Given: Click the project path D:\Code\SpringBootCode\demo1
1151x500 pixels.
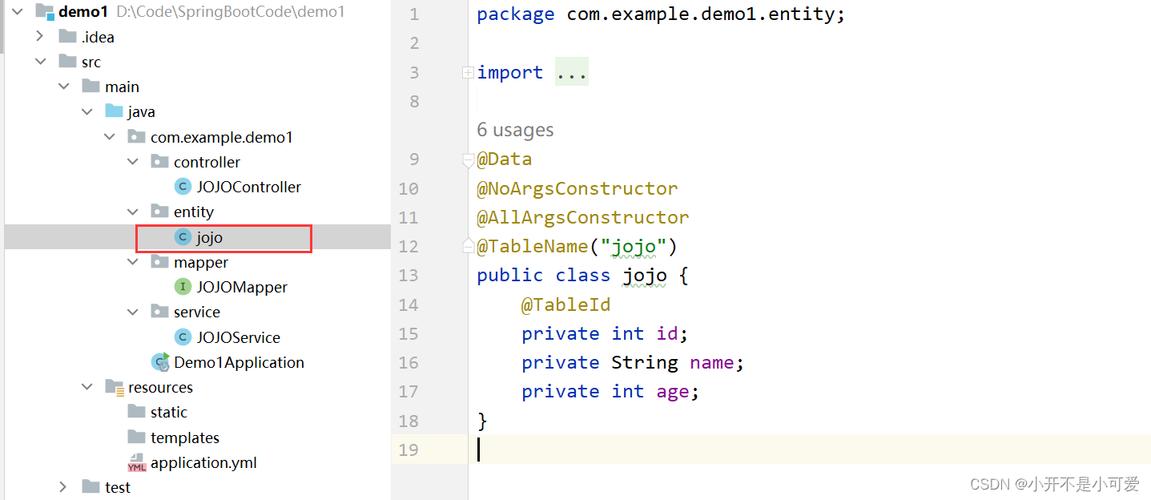Looking at the screenshot, I should point(230,12).
